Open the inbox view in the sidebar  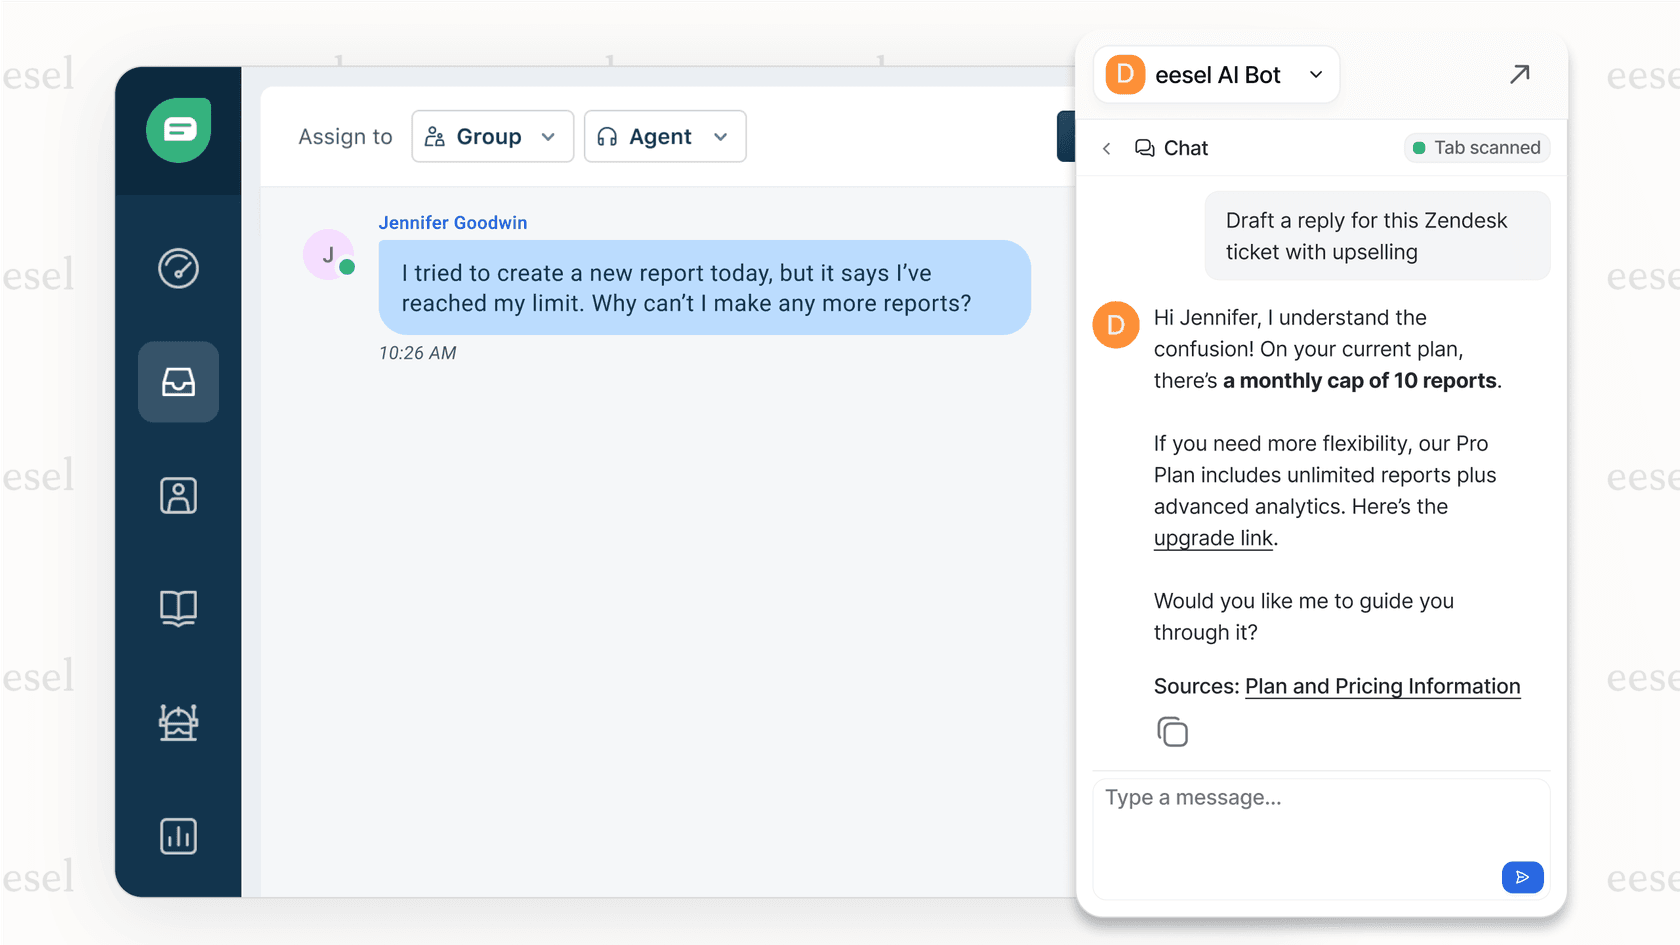[x=178, y=381]
